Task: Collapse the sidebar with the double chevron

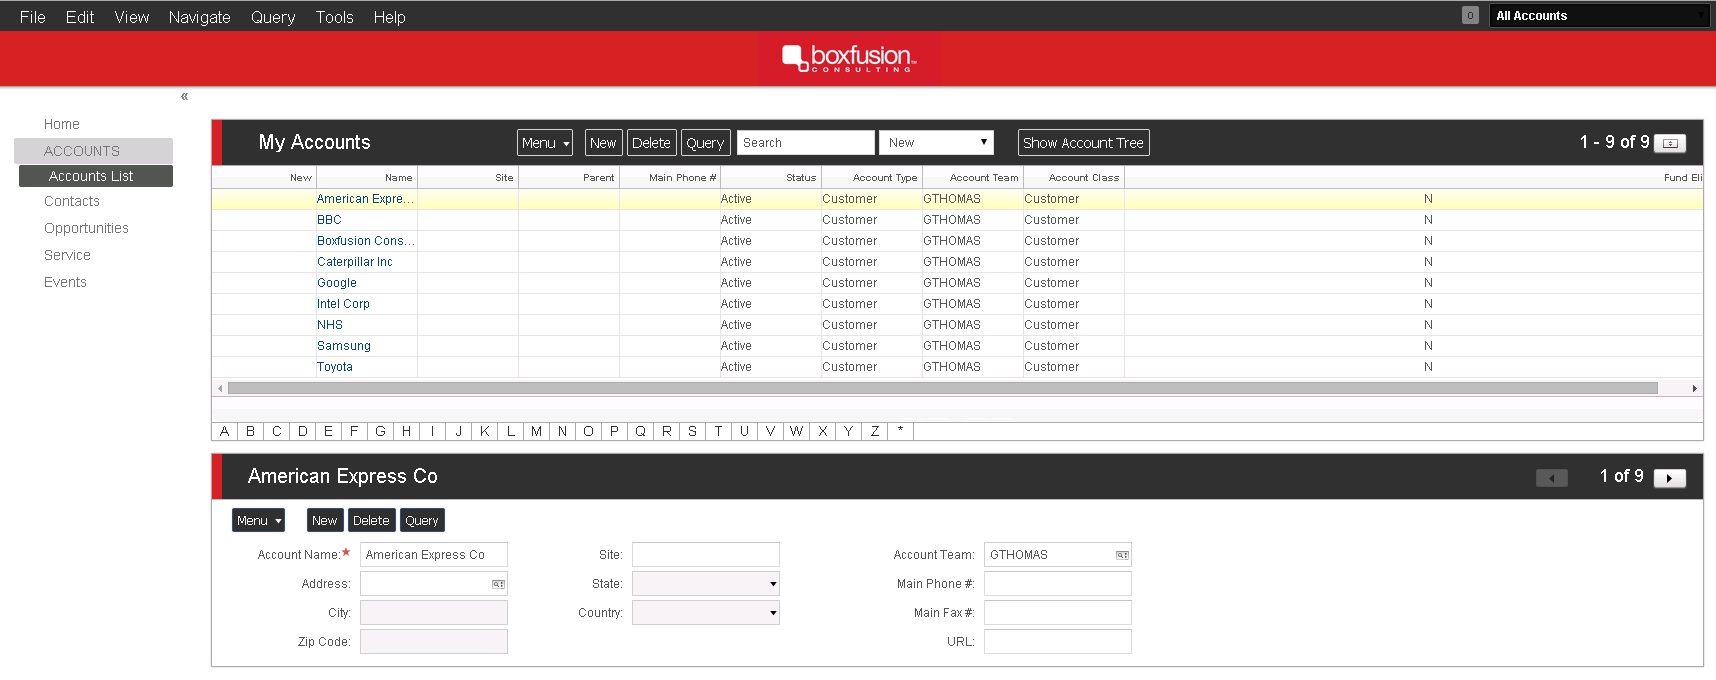Action: pyautogui.click(x=184, y=96)
